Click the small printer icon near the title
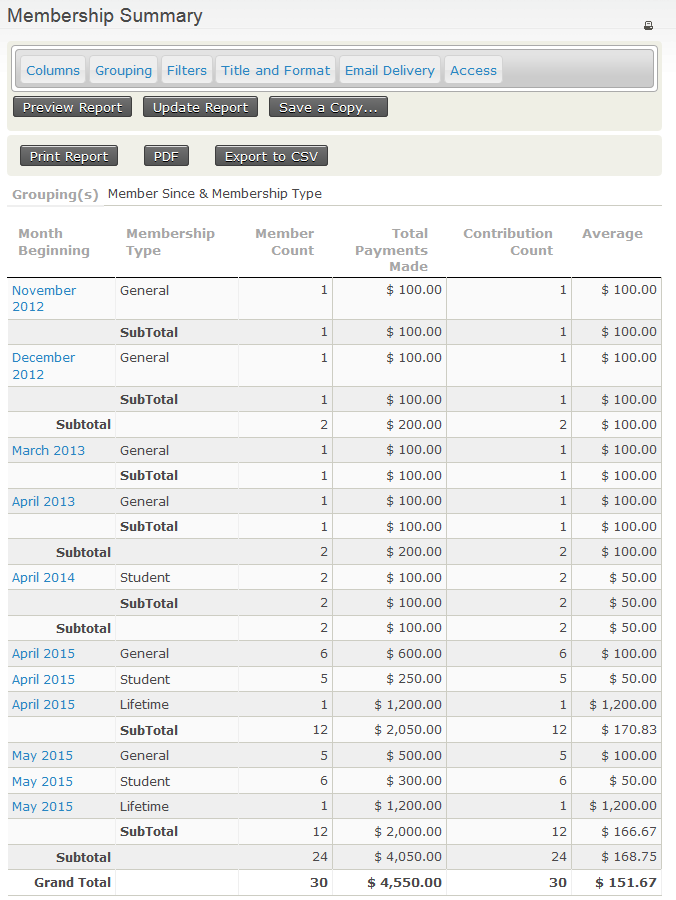The height and width of the screenshot is (900, 676). [648, 26]
